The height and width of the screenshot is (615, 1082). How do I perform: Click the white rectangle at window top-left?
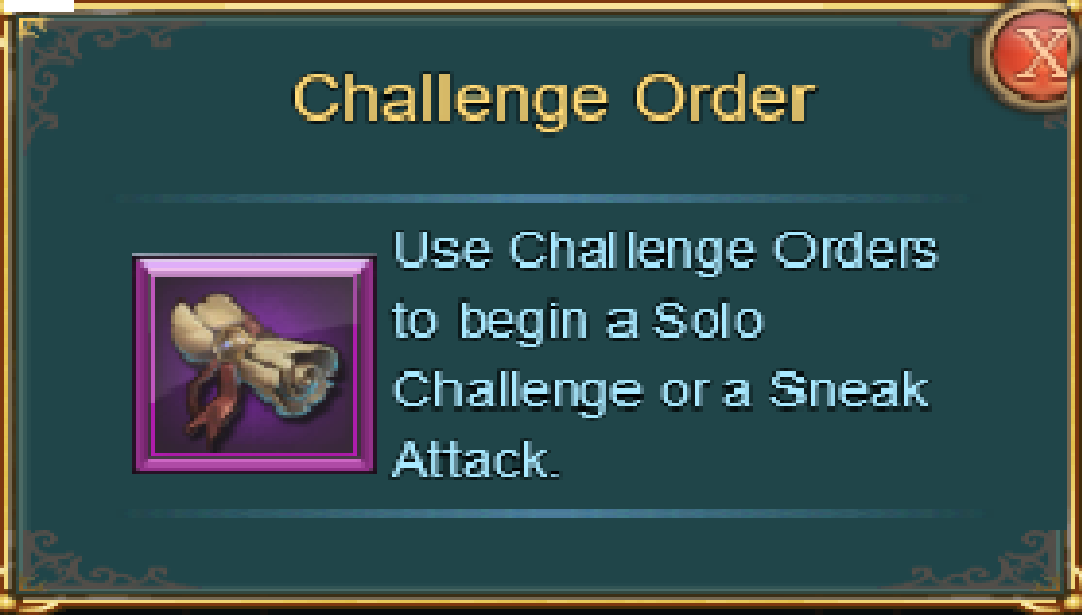pos(37,6)
